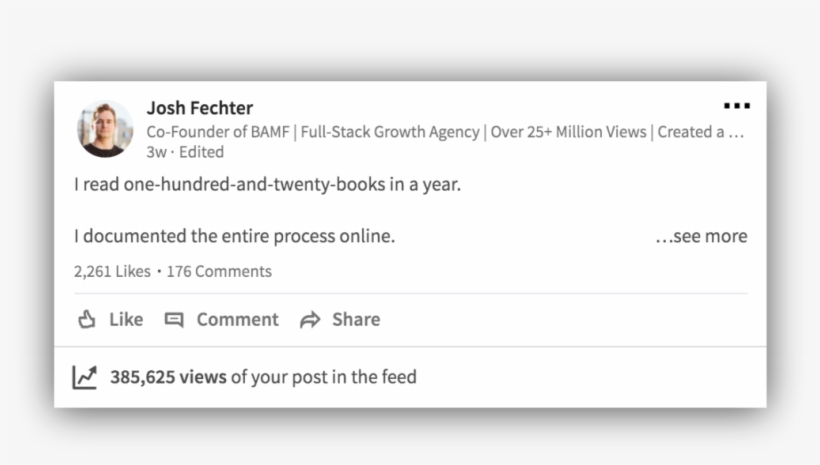The height and width of the screenshot is (465, 820).
Task: Click the "I read one-hundred-and-twenty-books" post line
Action: 267,185
